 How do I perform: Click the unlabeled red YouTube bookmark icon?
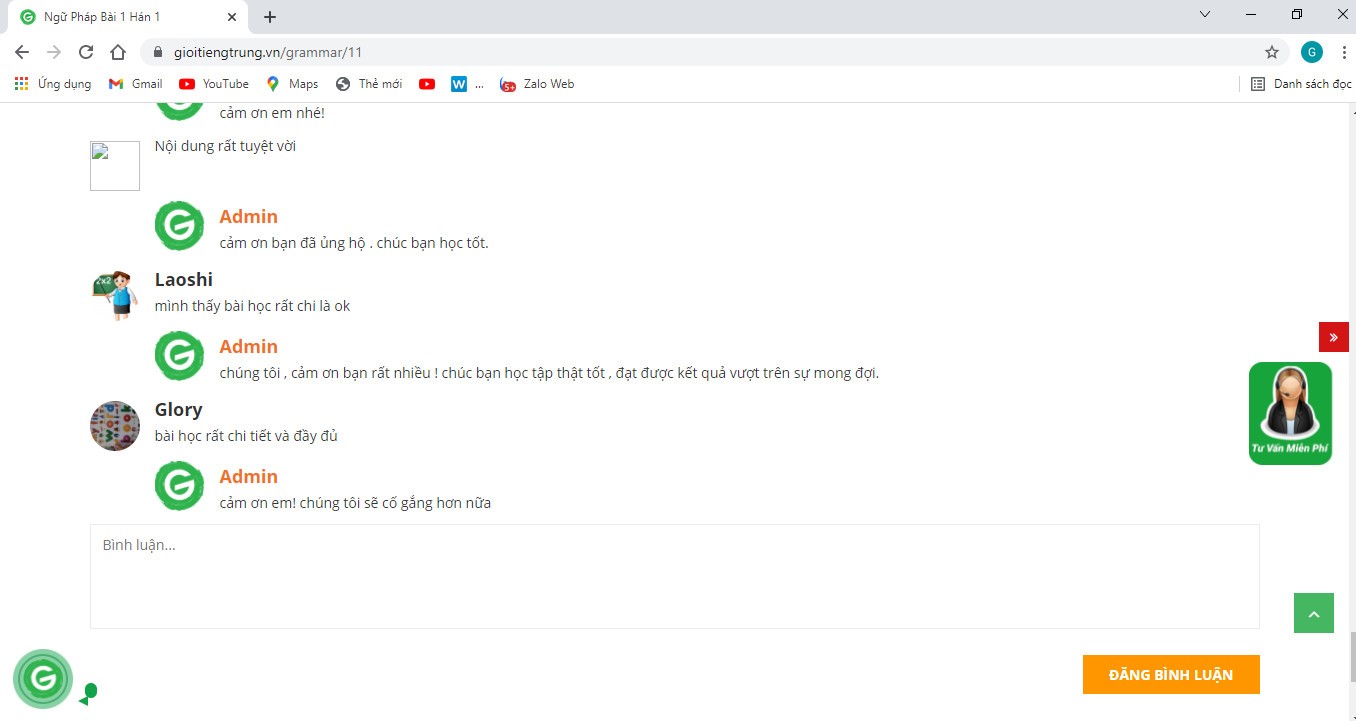point(427,84)
